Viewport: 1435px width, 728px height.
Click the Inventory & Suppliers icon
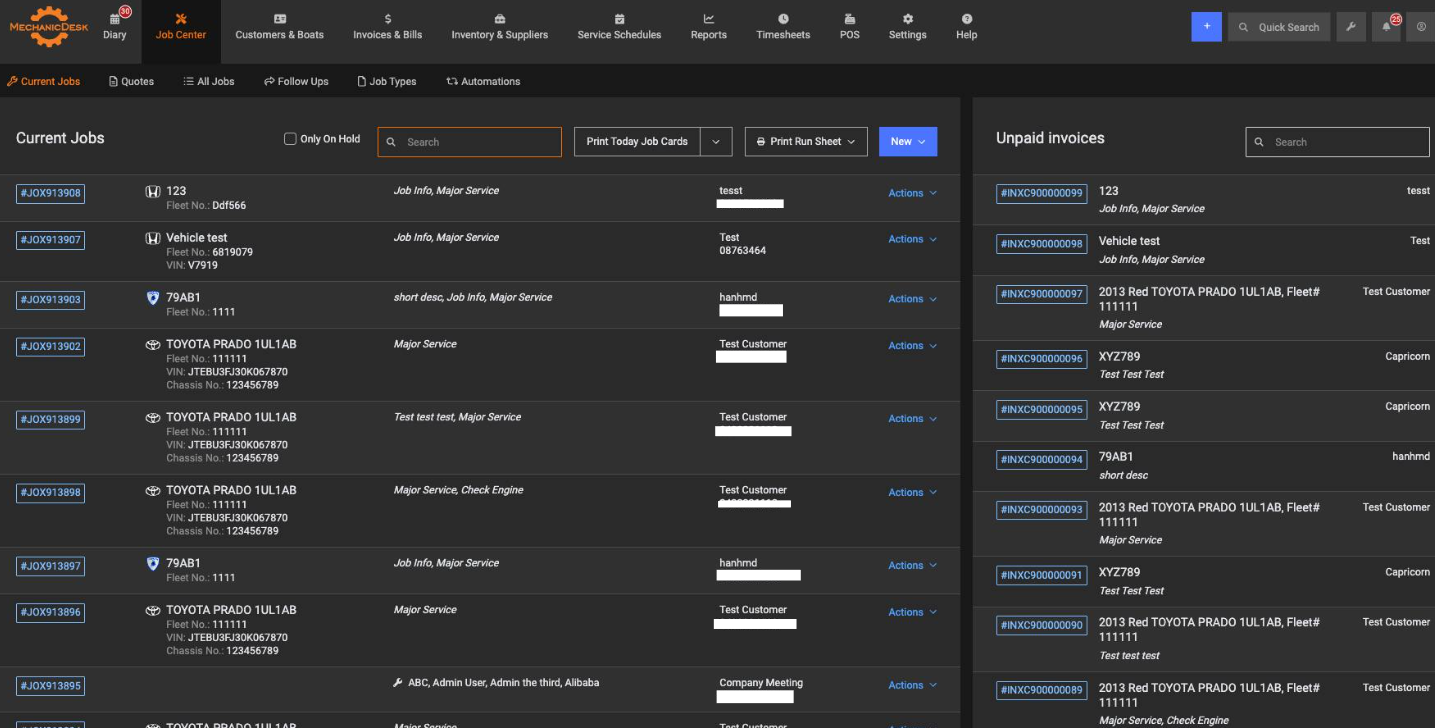click(x=499, y=19)
